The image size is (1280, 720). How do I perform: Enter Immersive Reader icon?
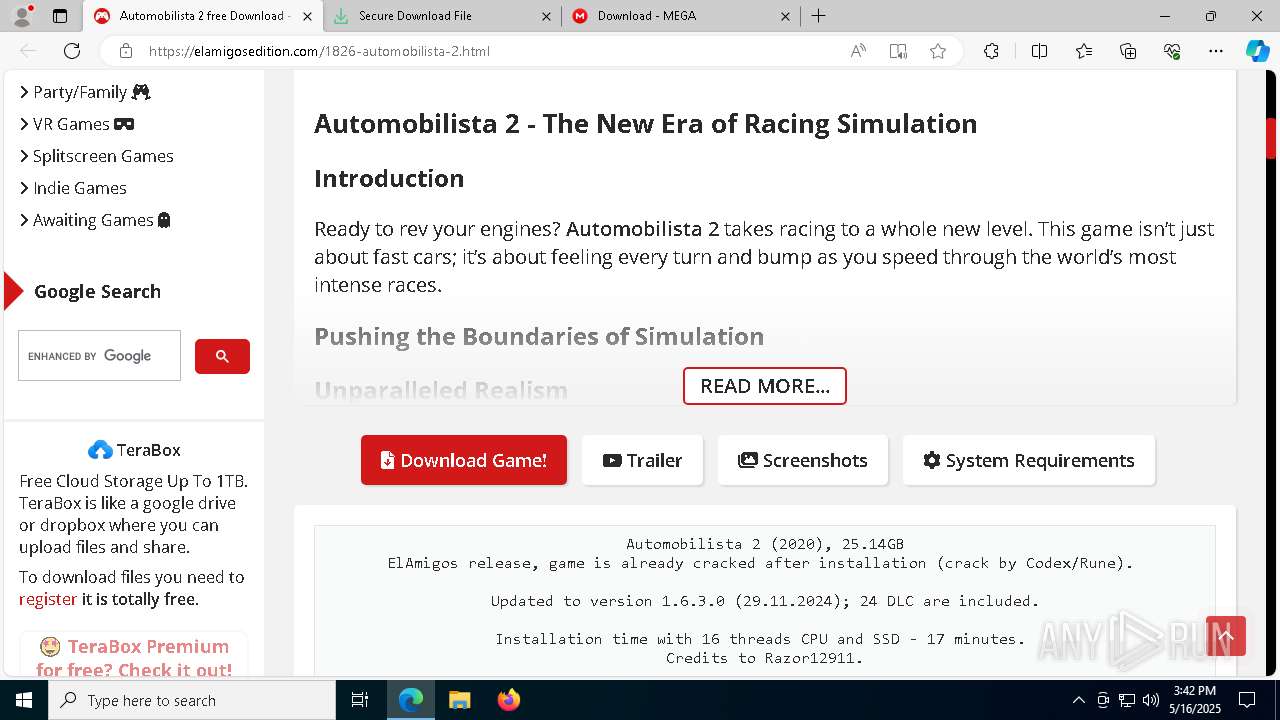pyautogui.click(x=898, y=51)
